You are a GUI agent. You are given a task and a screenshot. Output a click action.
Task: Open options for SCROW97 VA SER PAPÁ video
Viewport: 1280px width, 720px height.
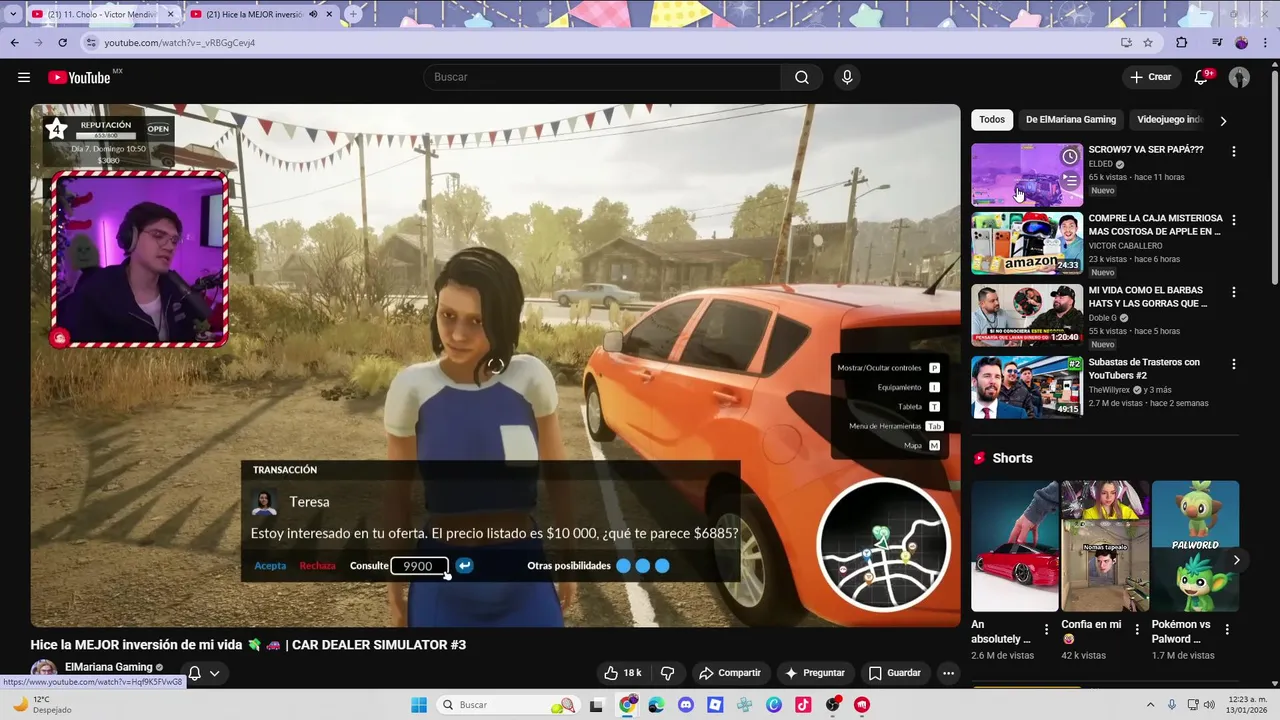point(1233,151)
